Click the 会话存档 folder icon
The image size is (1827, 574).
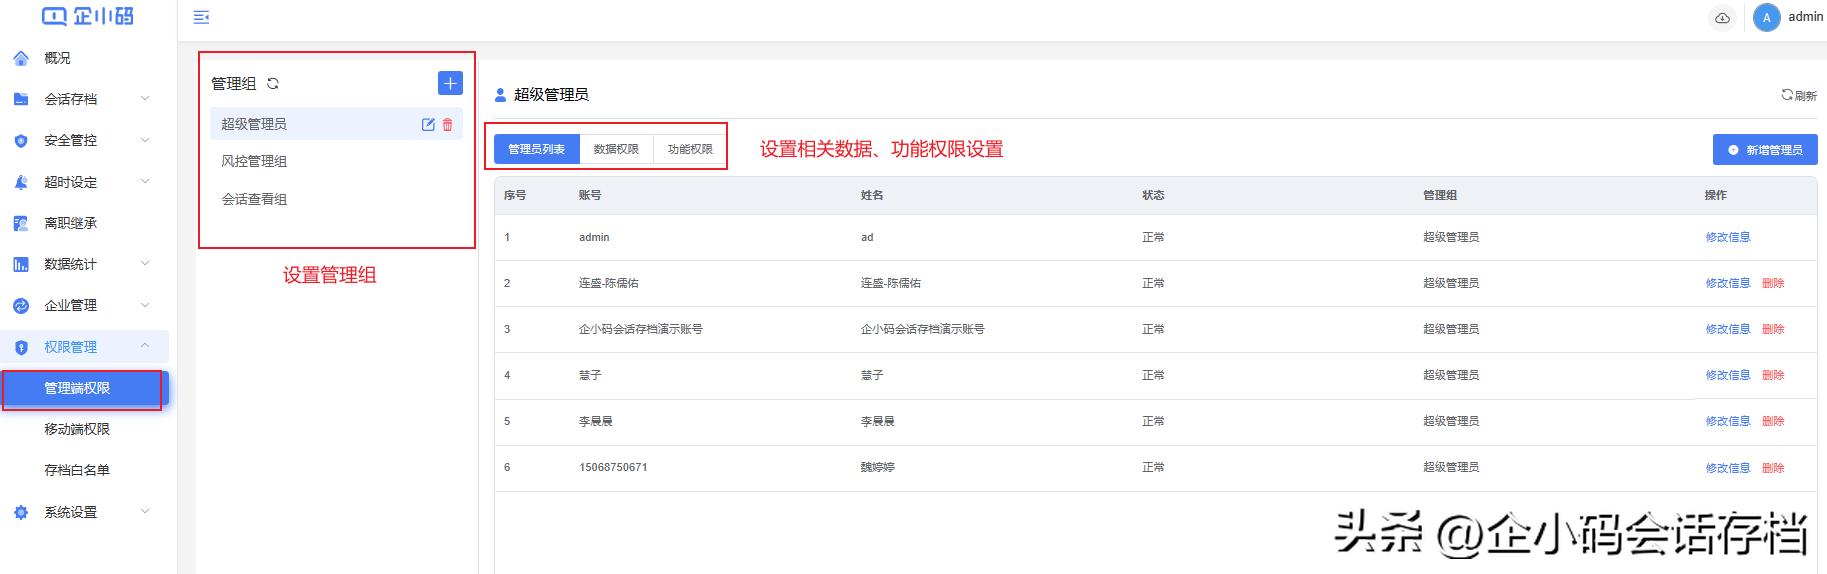(x=21, y=99)
